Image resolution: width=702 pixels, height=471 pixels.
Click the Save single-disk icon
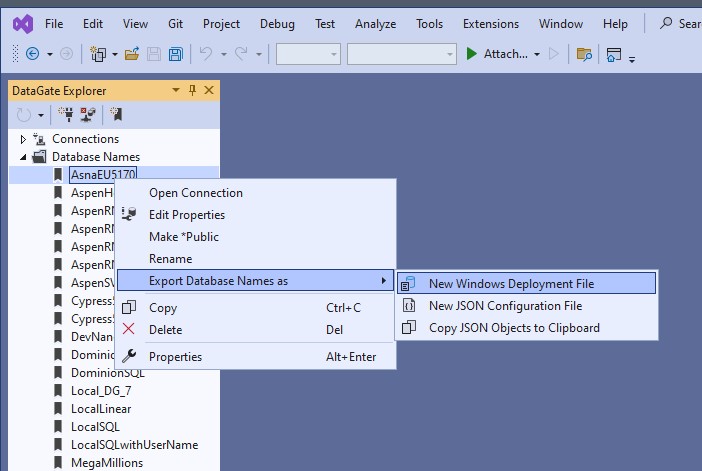tap(154, 54)
